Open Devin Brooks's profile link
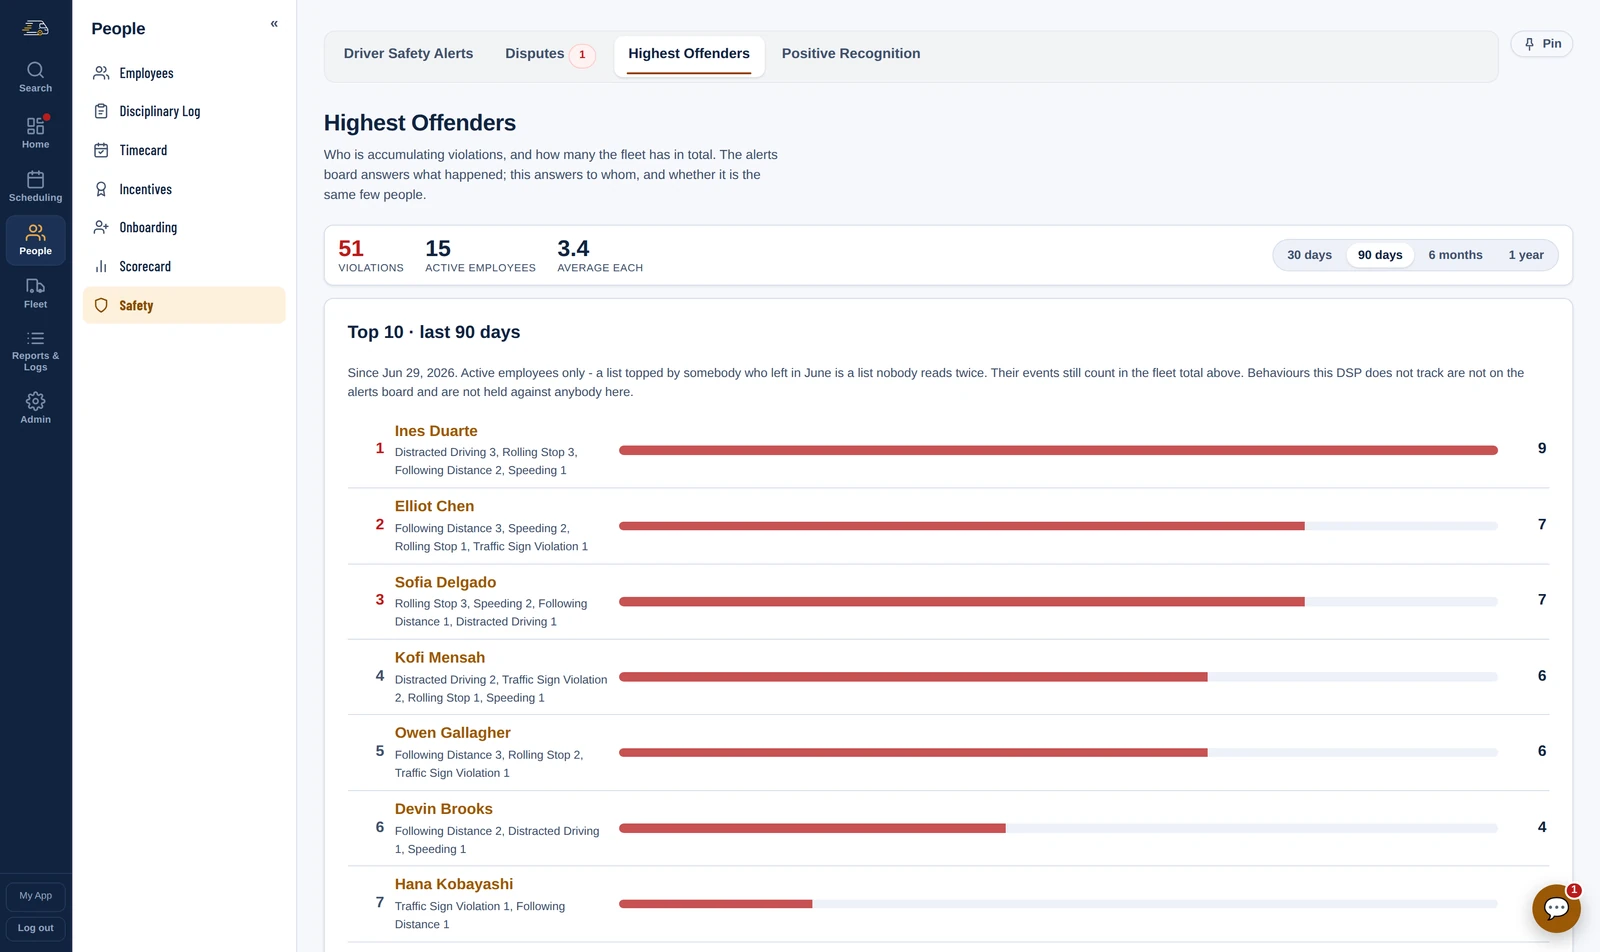 pyautogui.click(x=443, y=809)
